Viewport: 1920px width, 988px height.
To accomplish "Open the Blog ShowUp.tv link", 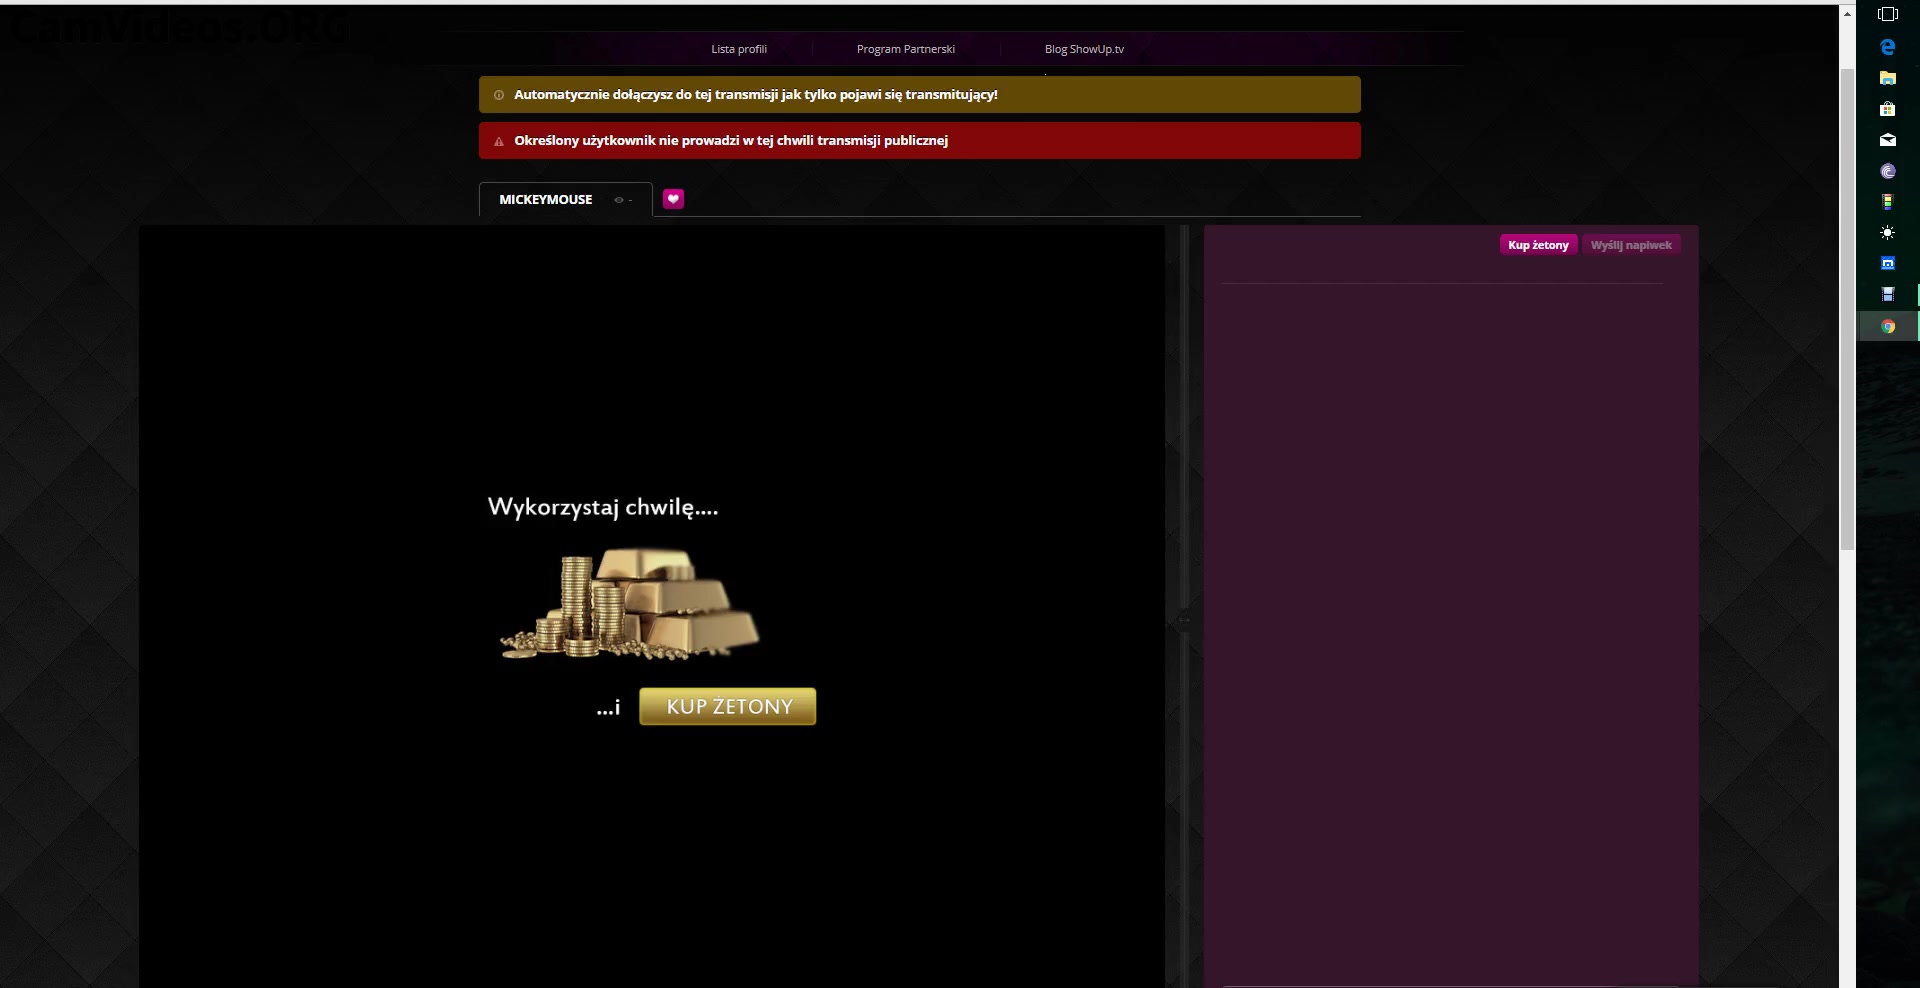I will [1084, 49].
